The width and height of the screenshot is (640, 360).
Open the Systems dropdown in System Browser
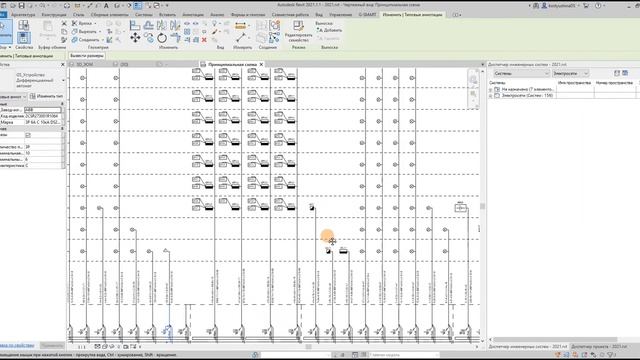[521, 73]
